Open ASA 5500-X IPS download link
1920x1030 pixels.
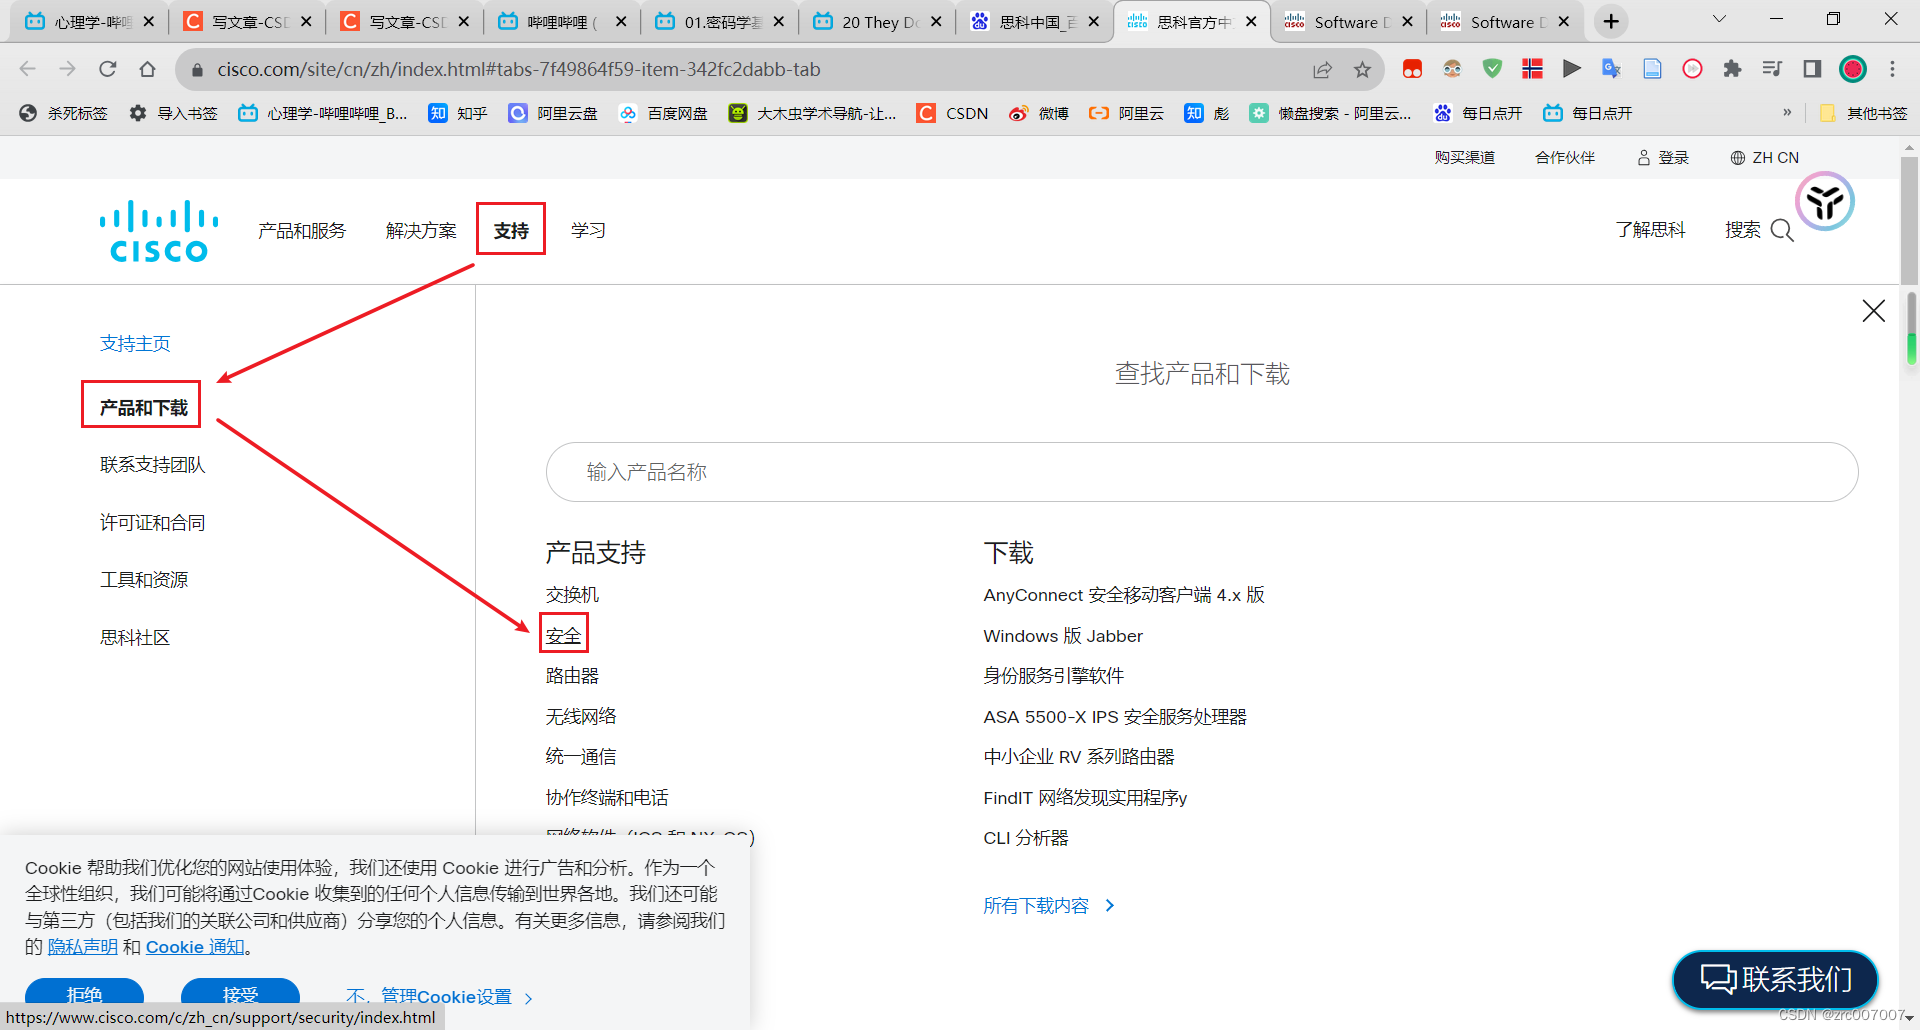coord(1115,717)
